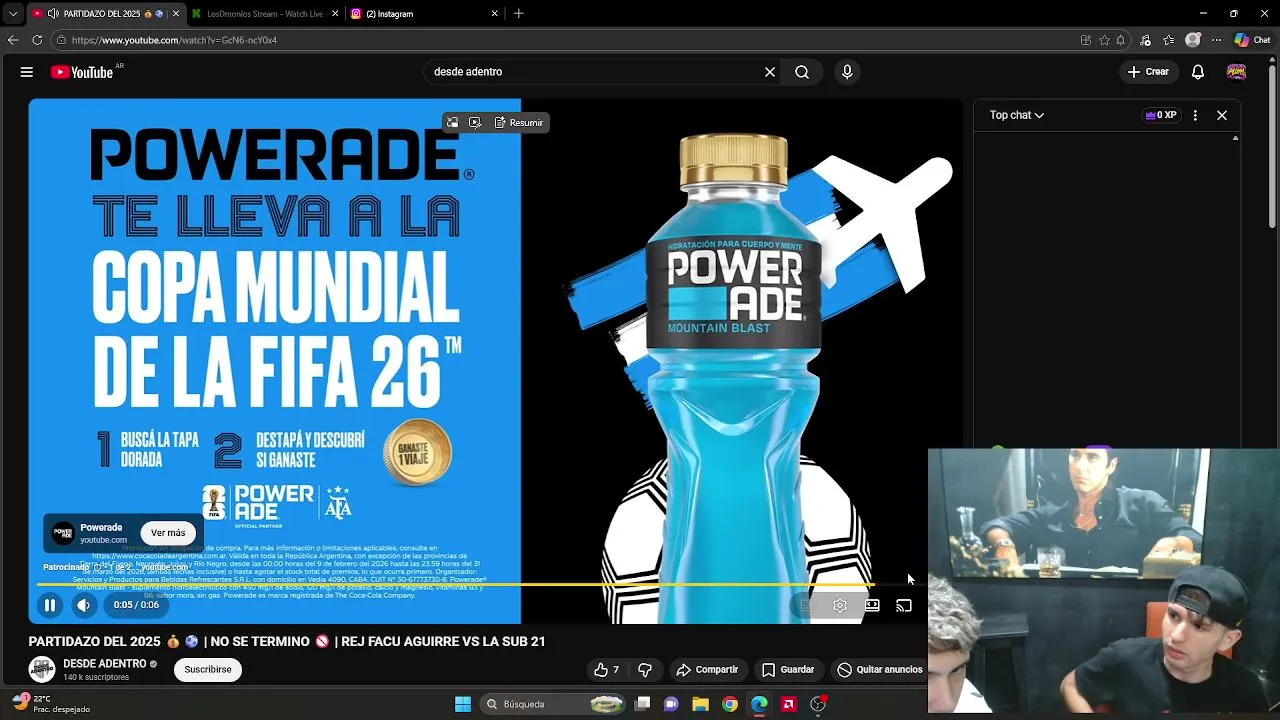Open the YouTube account avatar menu

coord(1237,72)
